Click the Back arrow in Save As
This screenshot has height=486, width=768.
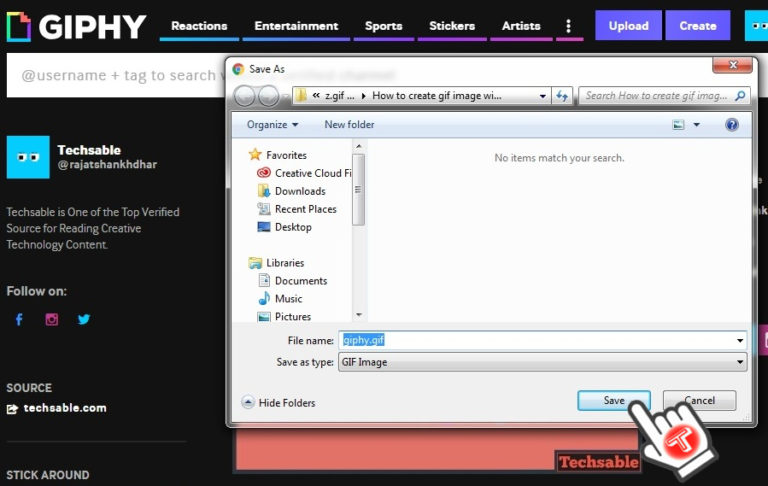tap(244, 96)
